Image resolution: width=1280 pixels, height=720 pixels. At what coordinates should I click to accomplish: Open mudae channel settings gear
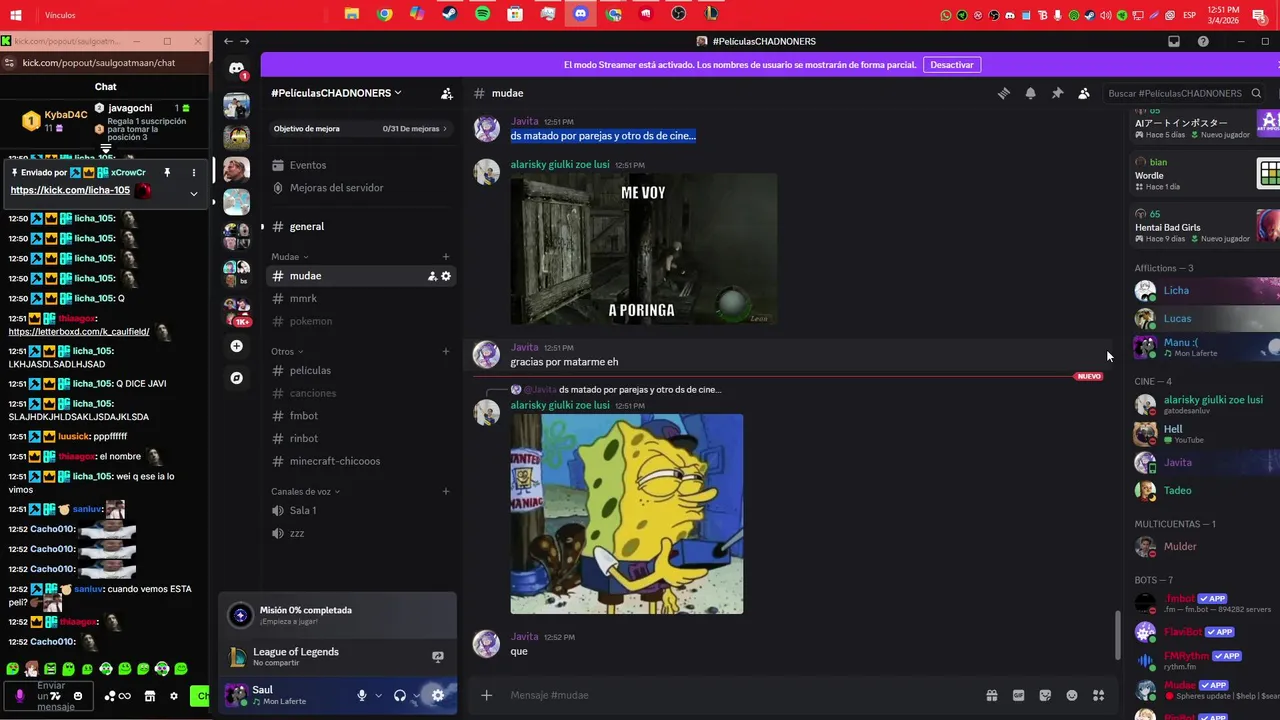pyautogui.click(x=446, y=276)
